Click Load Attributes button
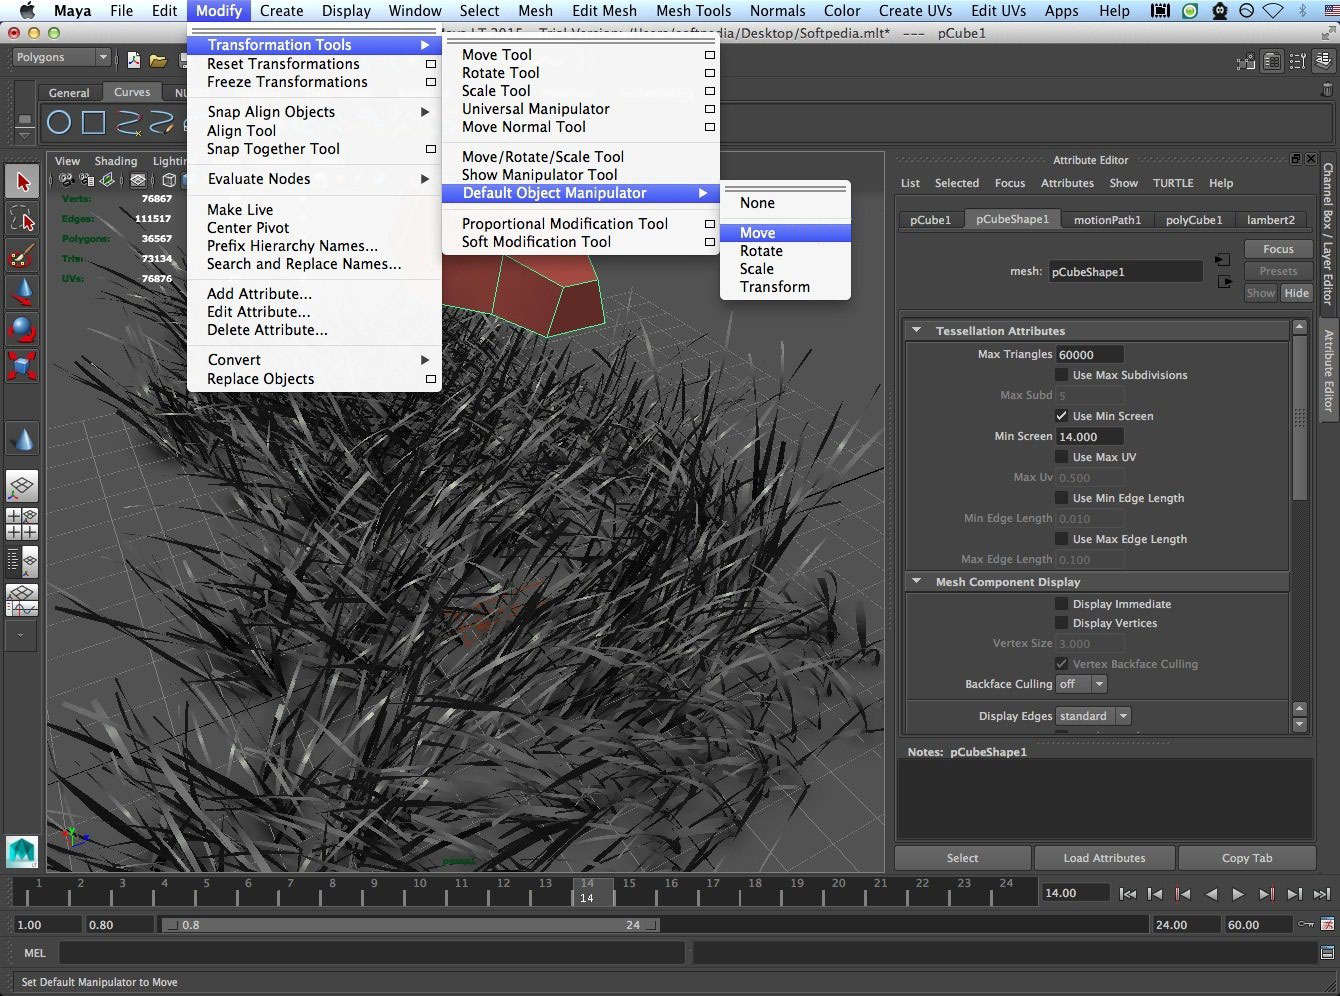Screen dimensions: 1340x996 (1104, 858)
